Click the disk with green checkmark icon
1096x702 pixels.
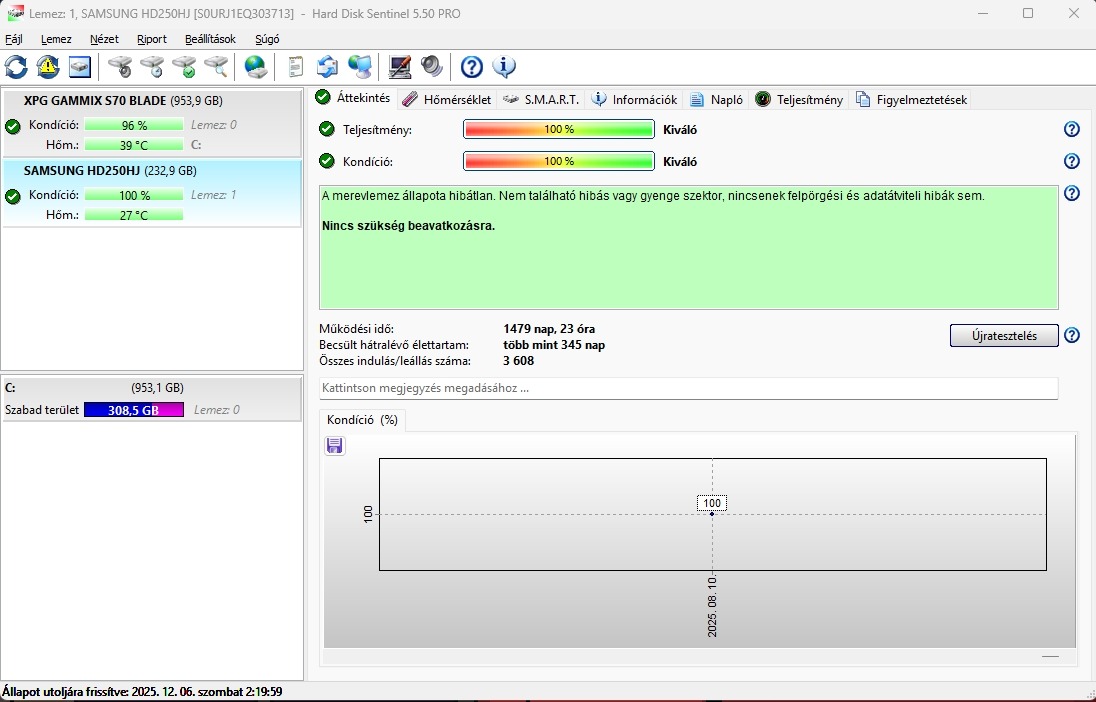coord(185,66)
